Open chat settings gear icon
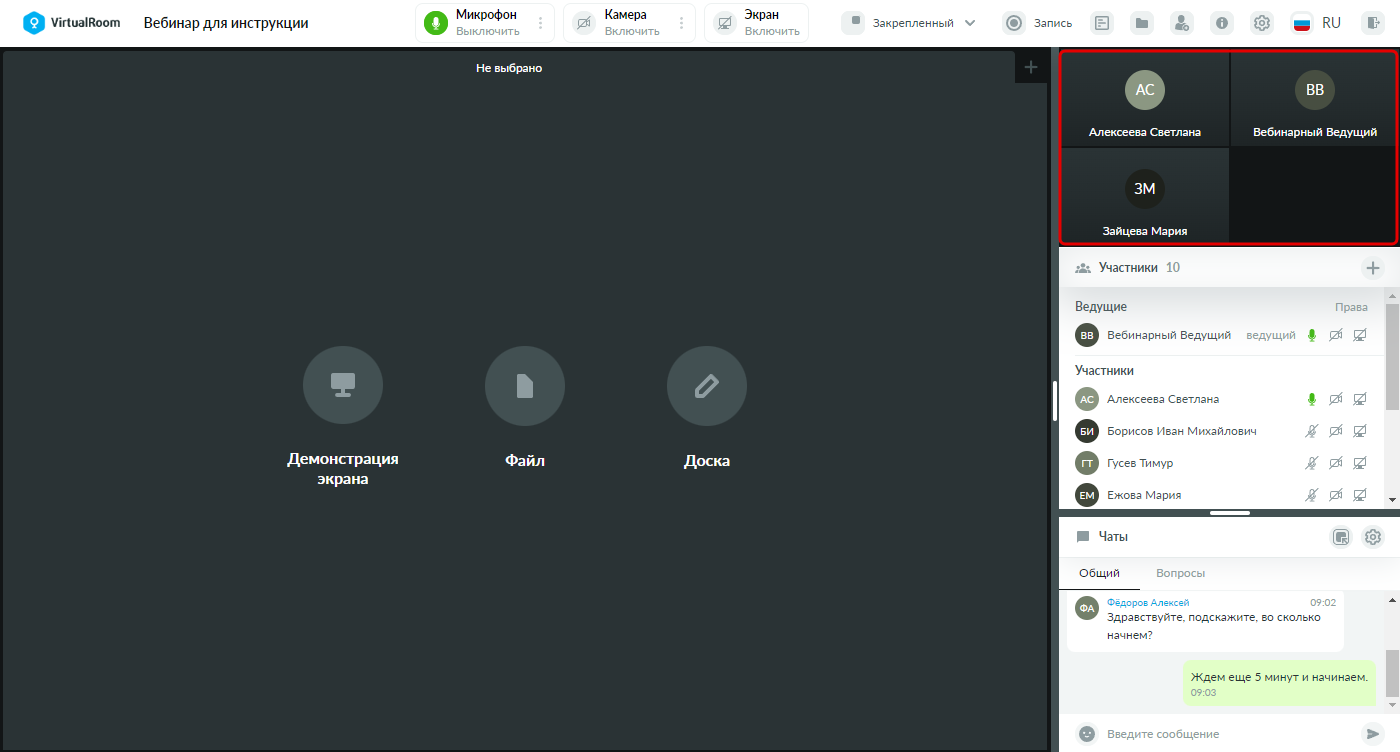 click(1373, 537)
